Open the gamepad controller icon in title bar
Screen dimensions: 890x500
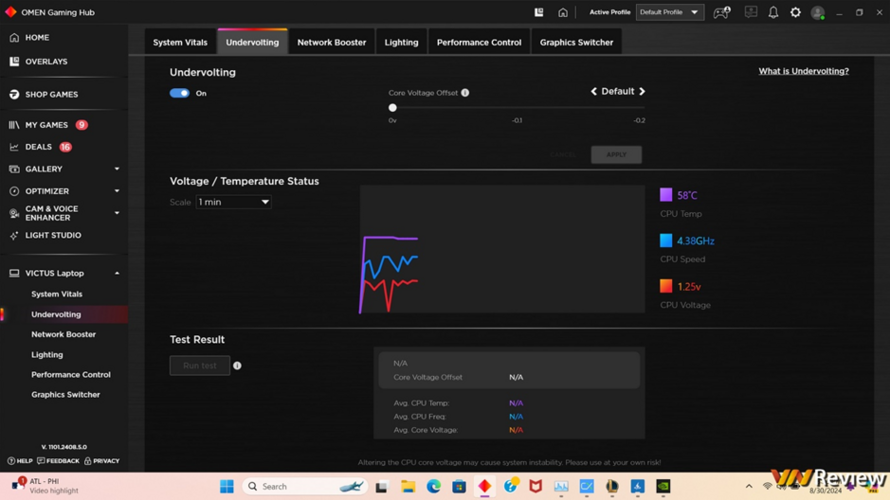pyautogui.click(x=721, y=12)
